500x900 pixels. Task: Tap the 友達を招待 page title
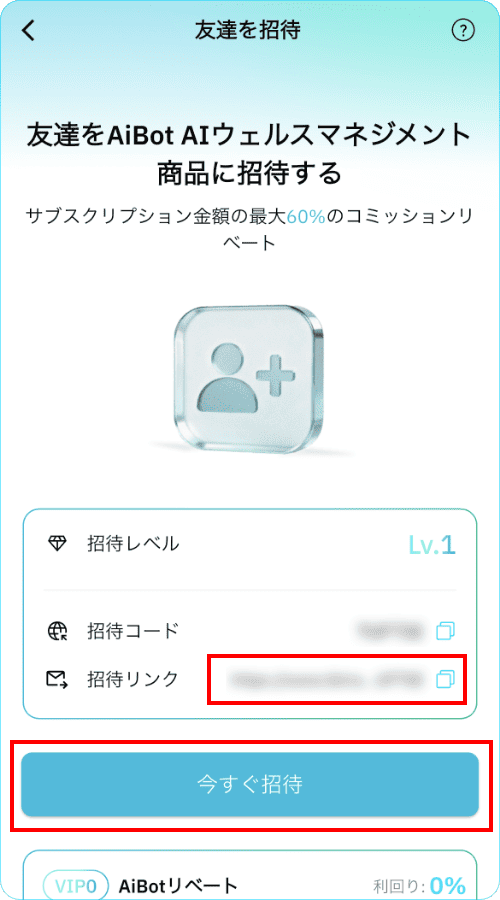click(247, 30)
